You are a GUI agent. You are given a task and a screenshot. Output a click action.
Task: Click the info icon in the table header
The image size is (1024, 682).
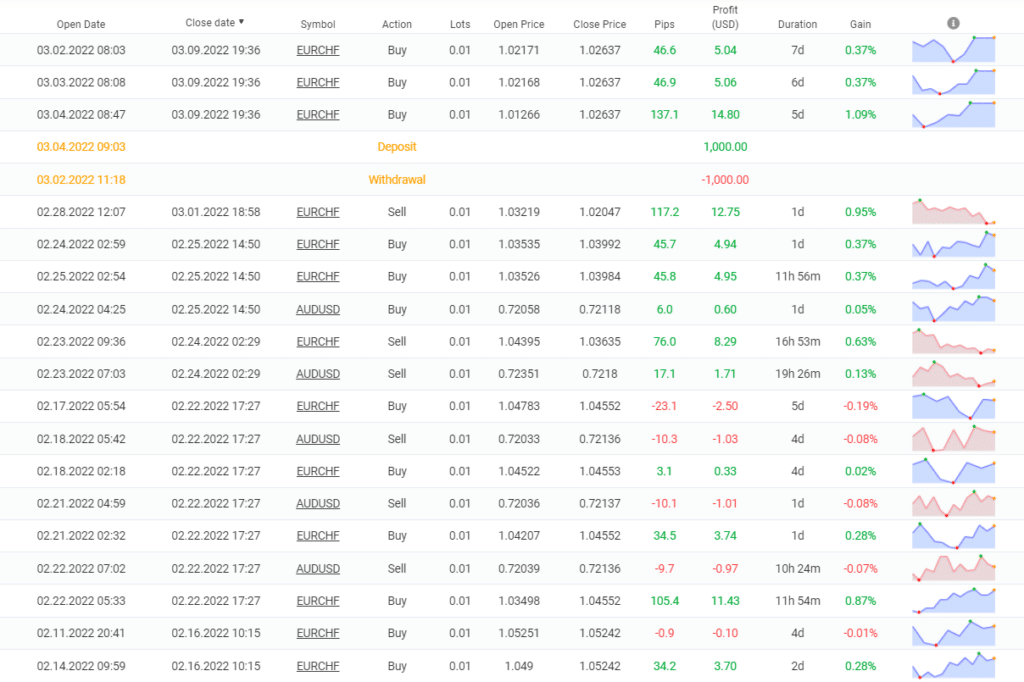pos(953,23)
